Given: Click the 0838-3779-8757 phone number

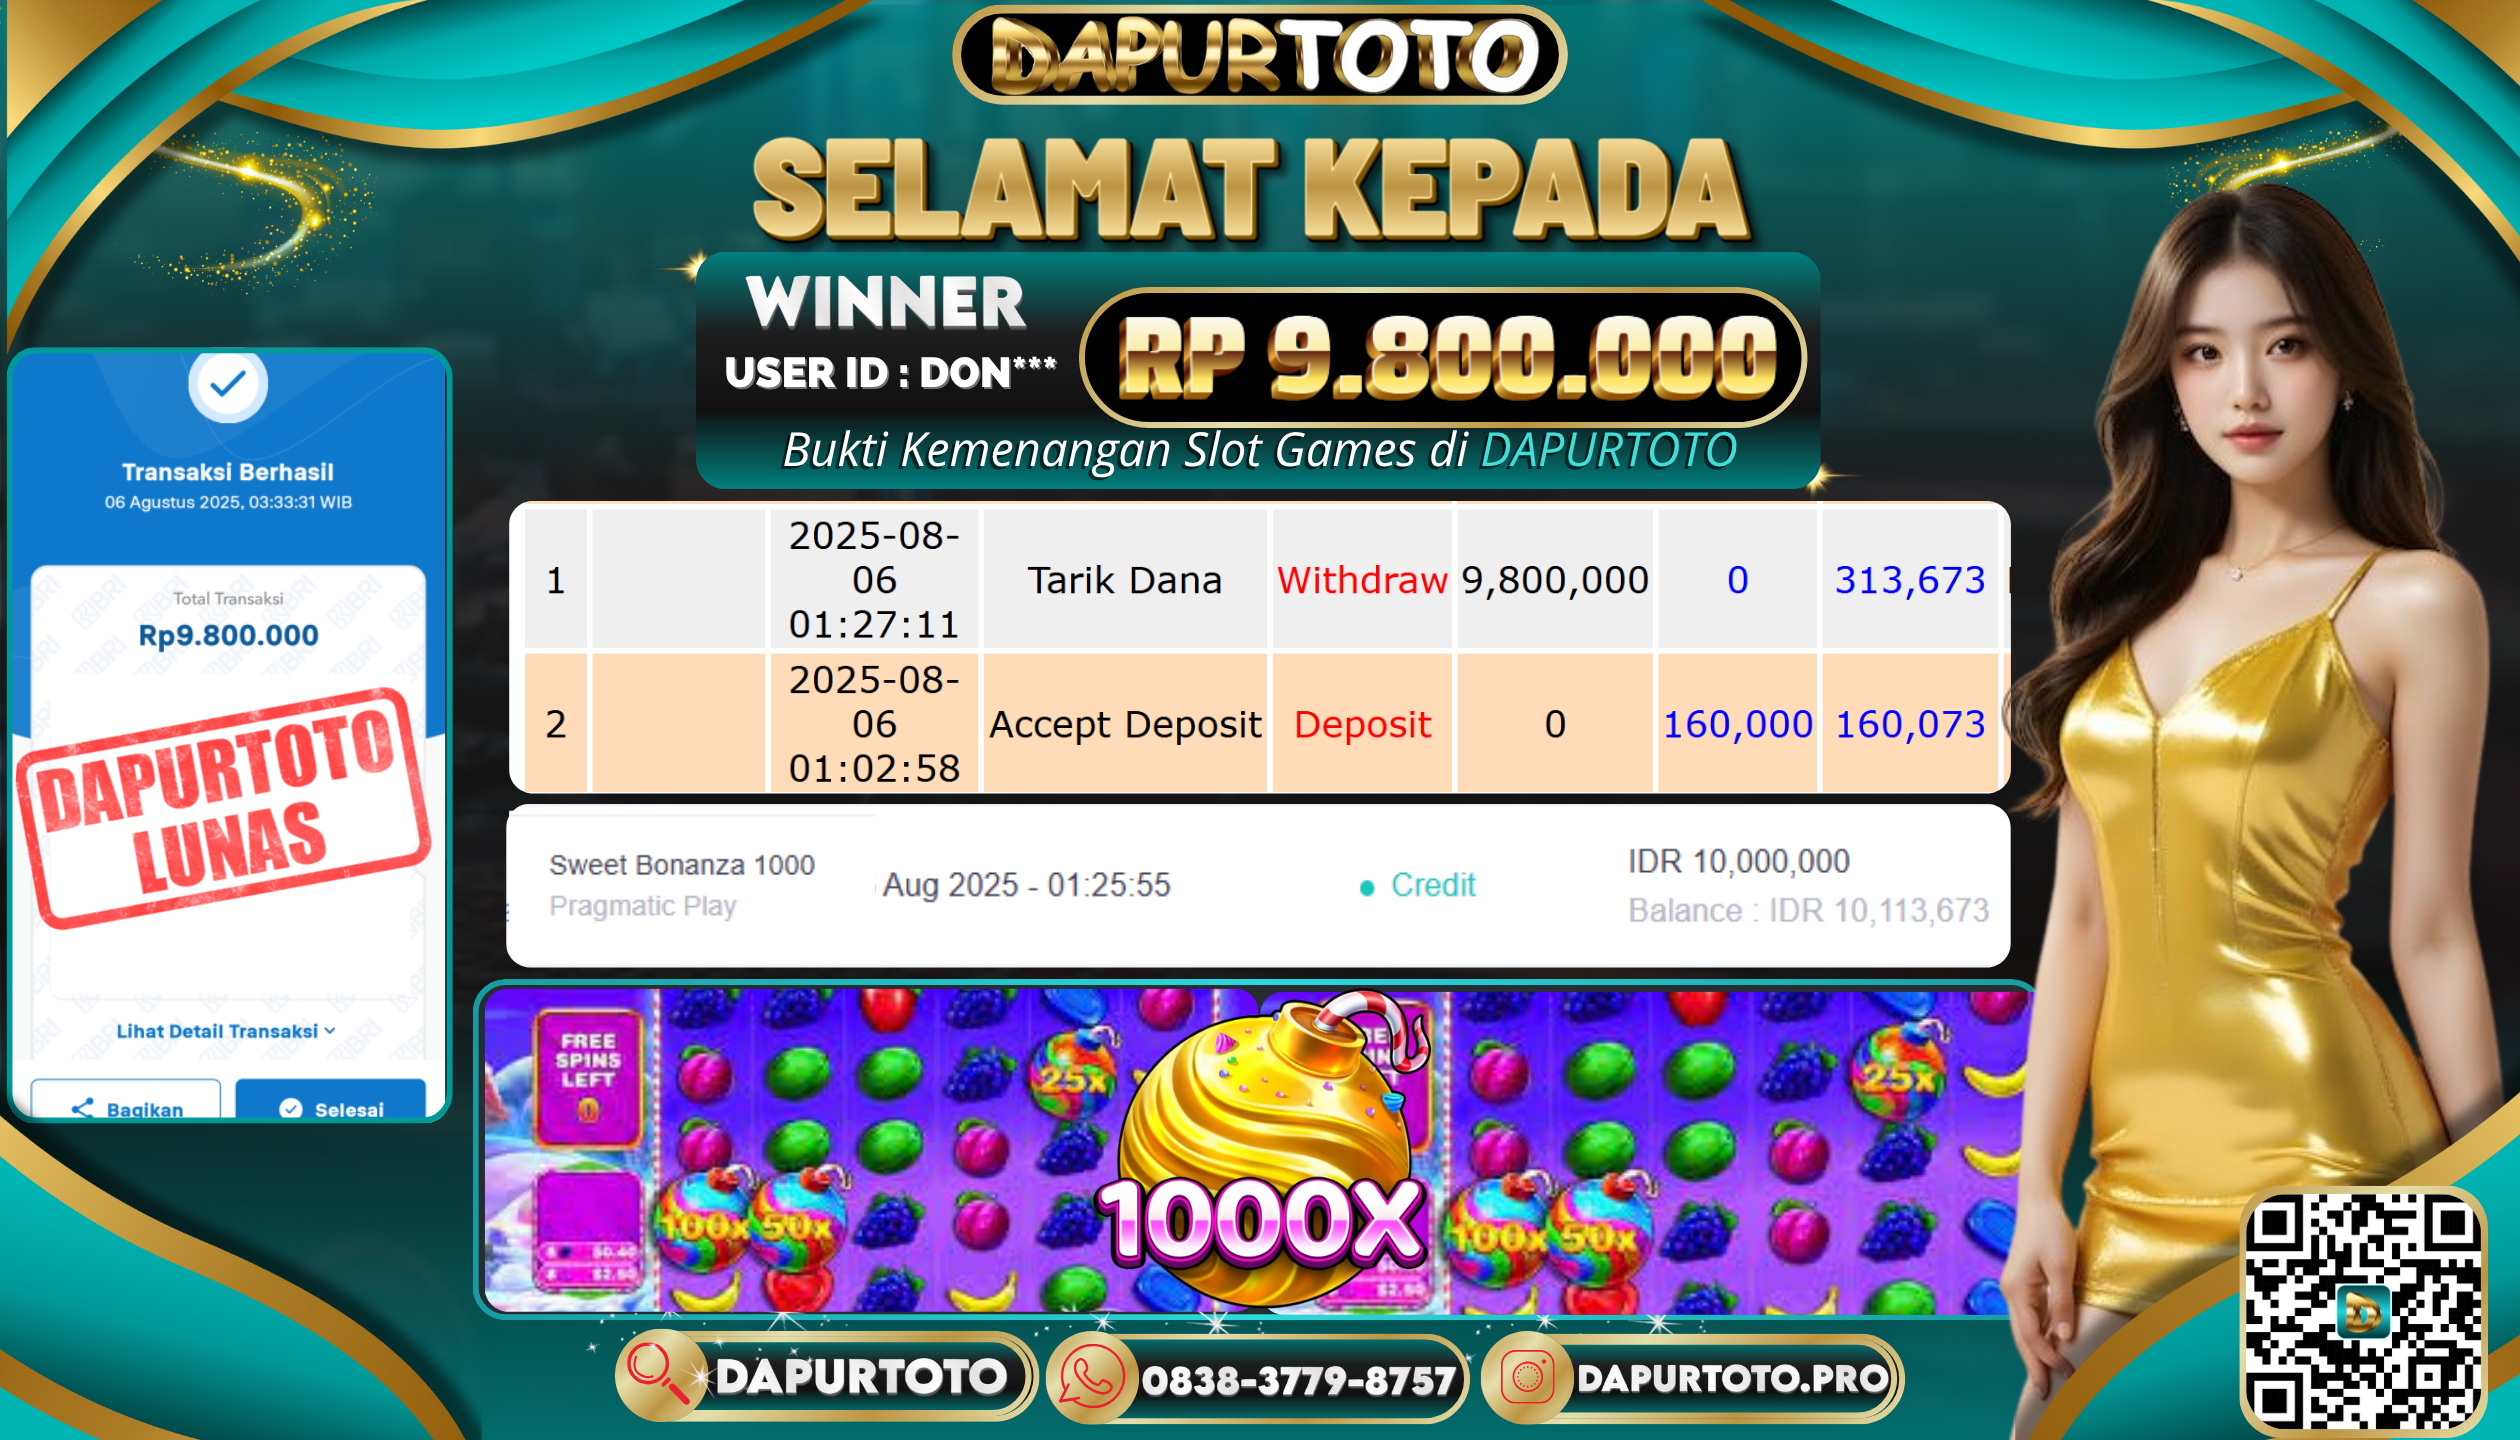Looking at the screenshot, I should 1298,1381.
